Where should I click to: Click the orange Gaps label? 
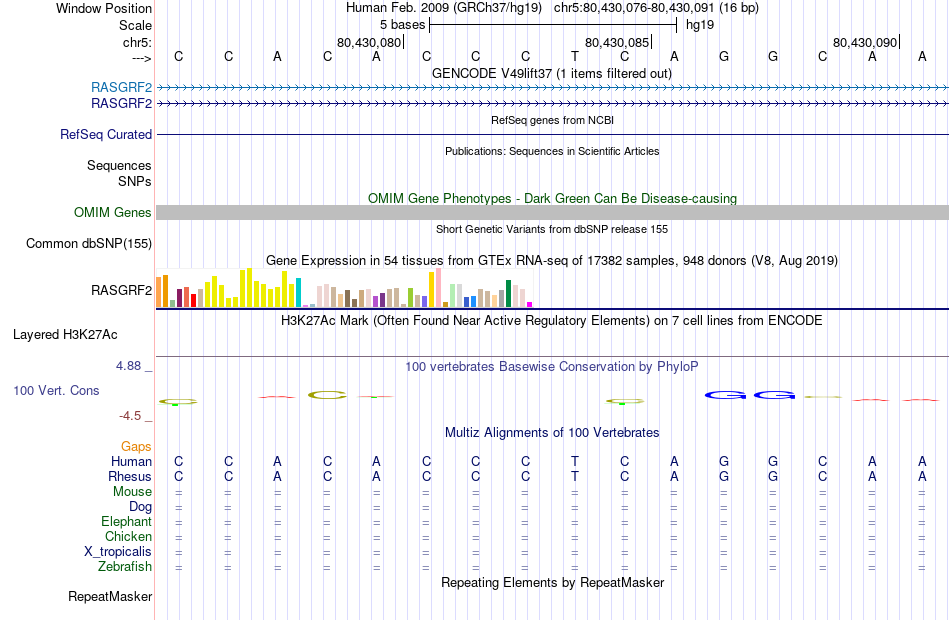pyautogui.click(x=136, y=447)
